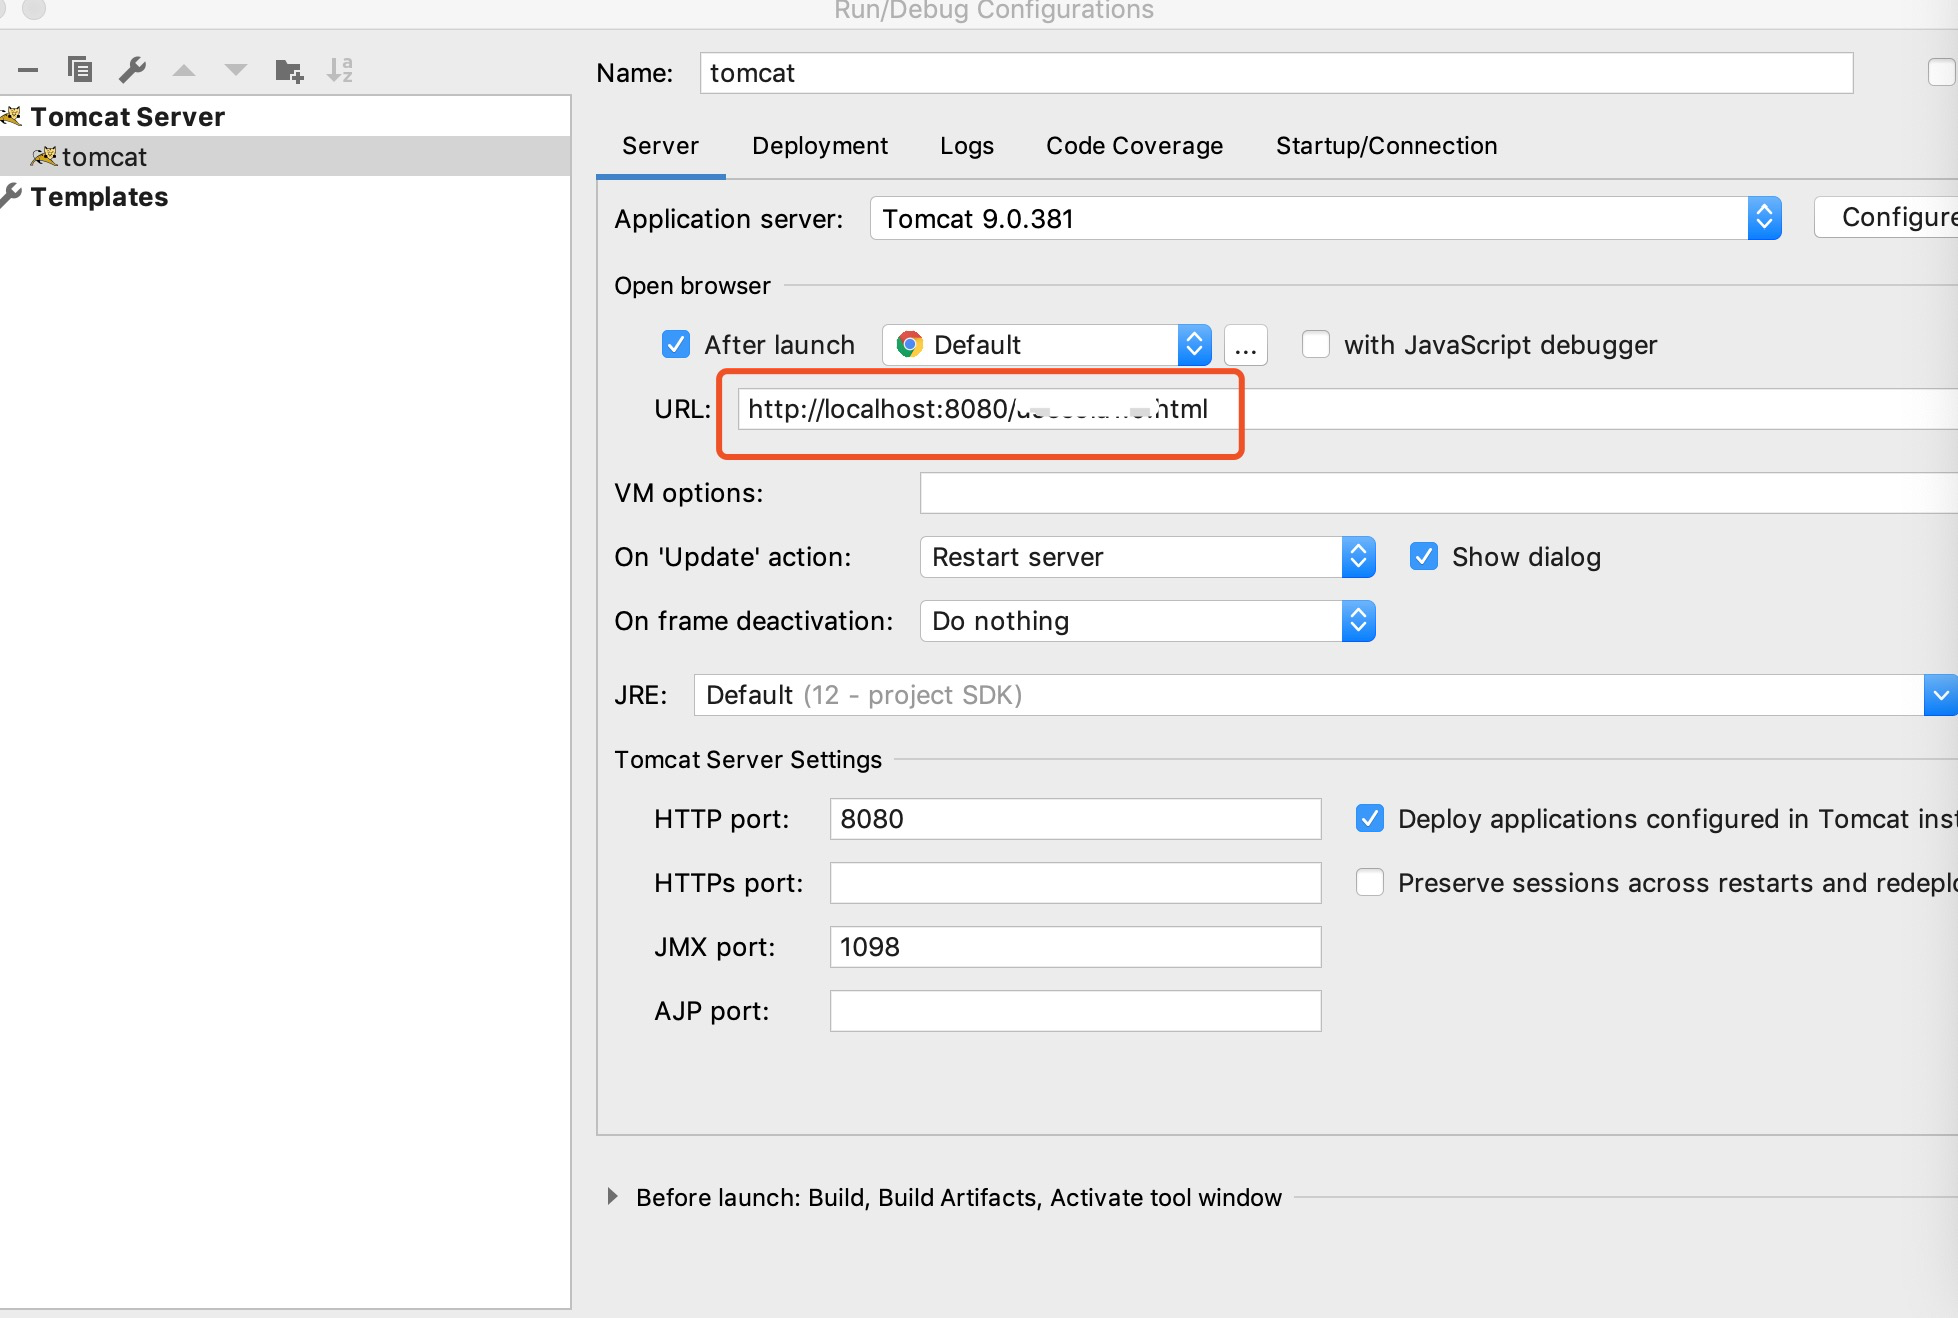
Task: Click the create new folder icon
Action: tap(289, 70)
